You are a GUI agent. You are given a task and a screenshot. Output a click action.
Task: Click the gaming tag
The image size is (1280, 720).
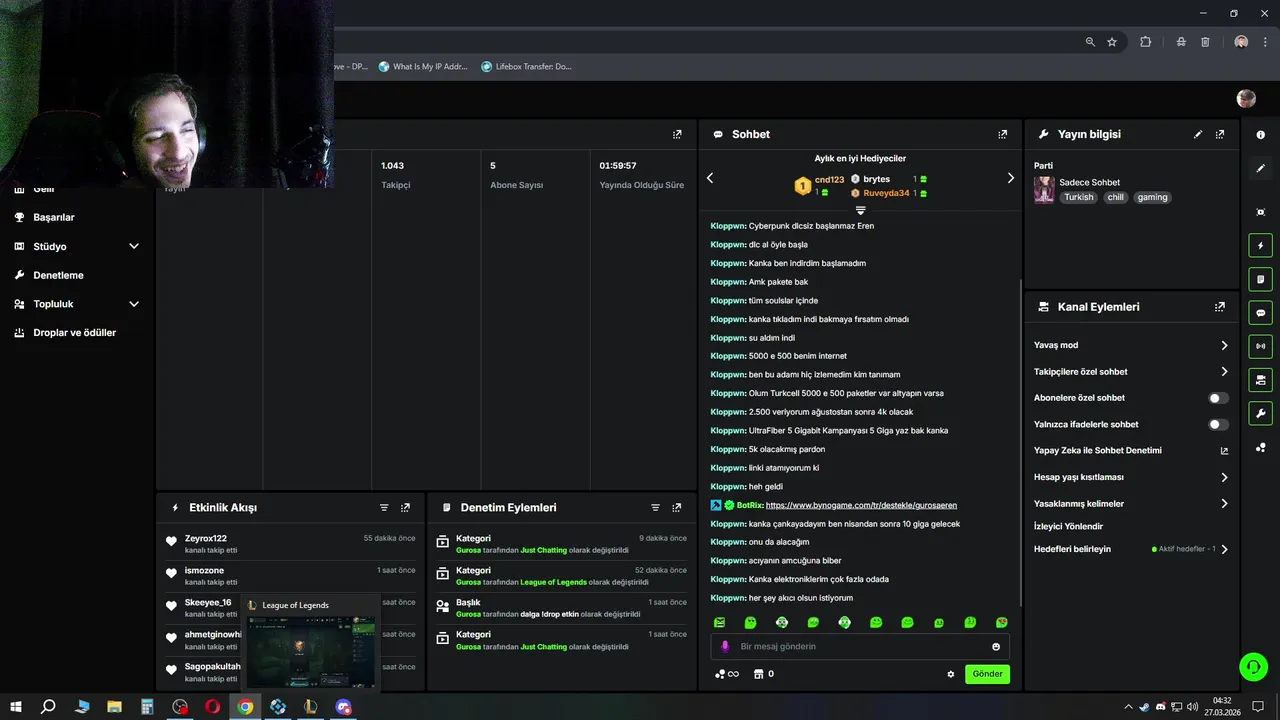[x=1152, y=197]
